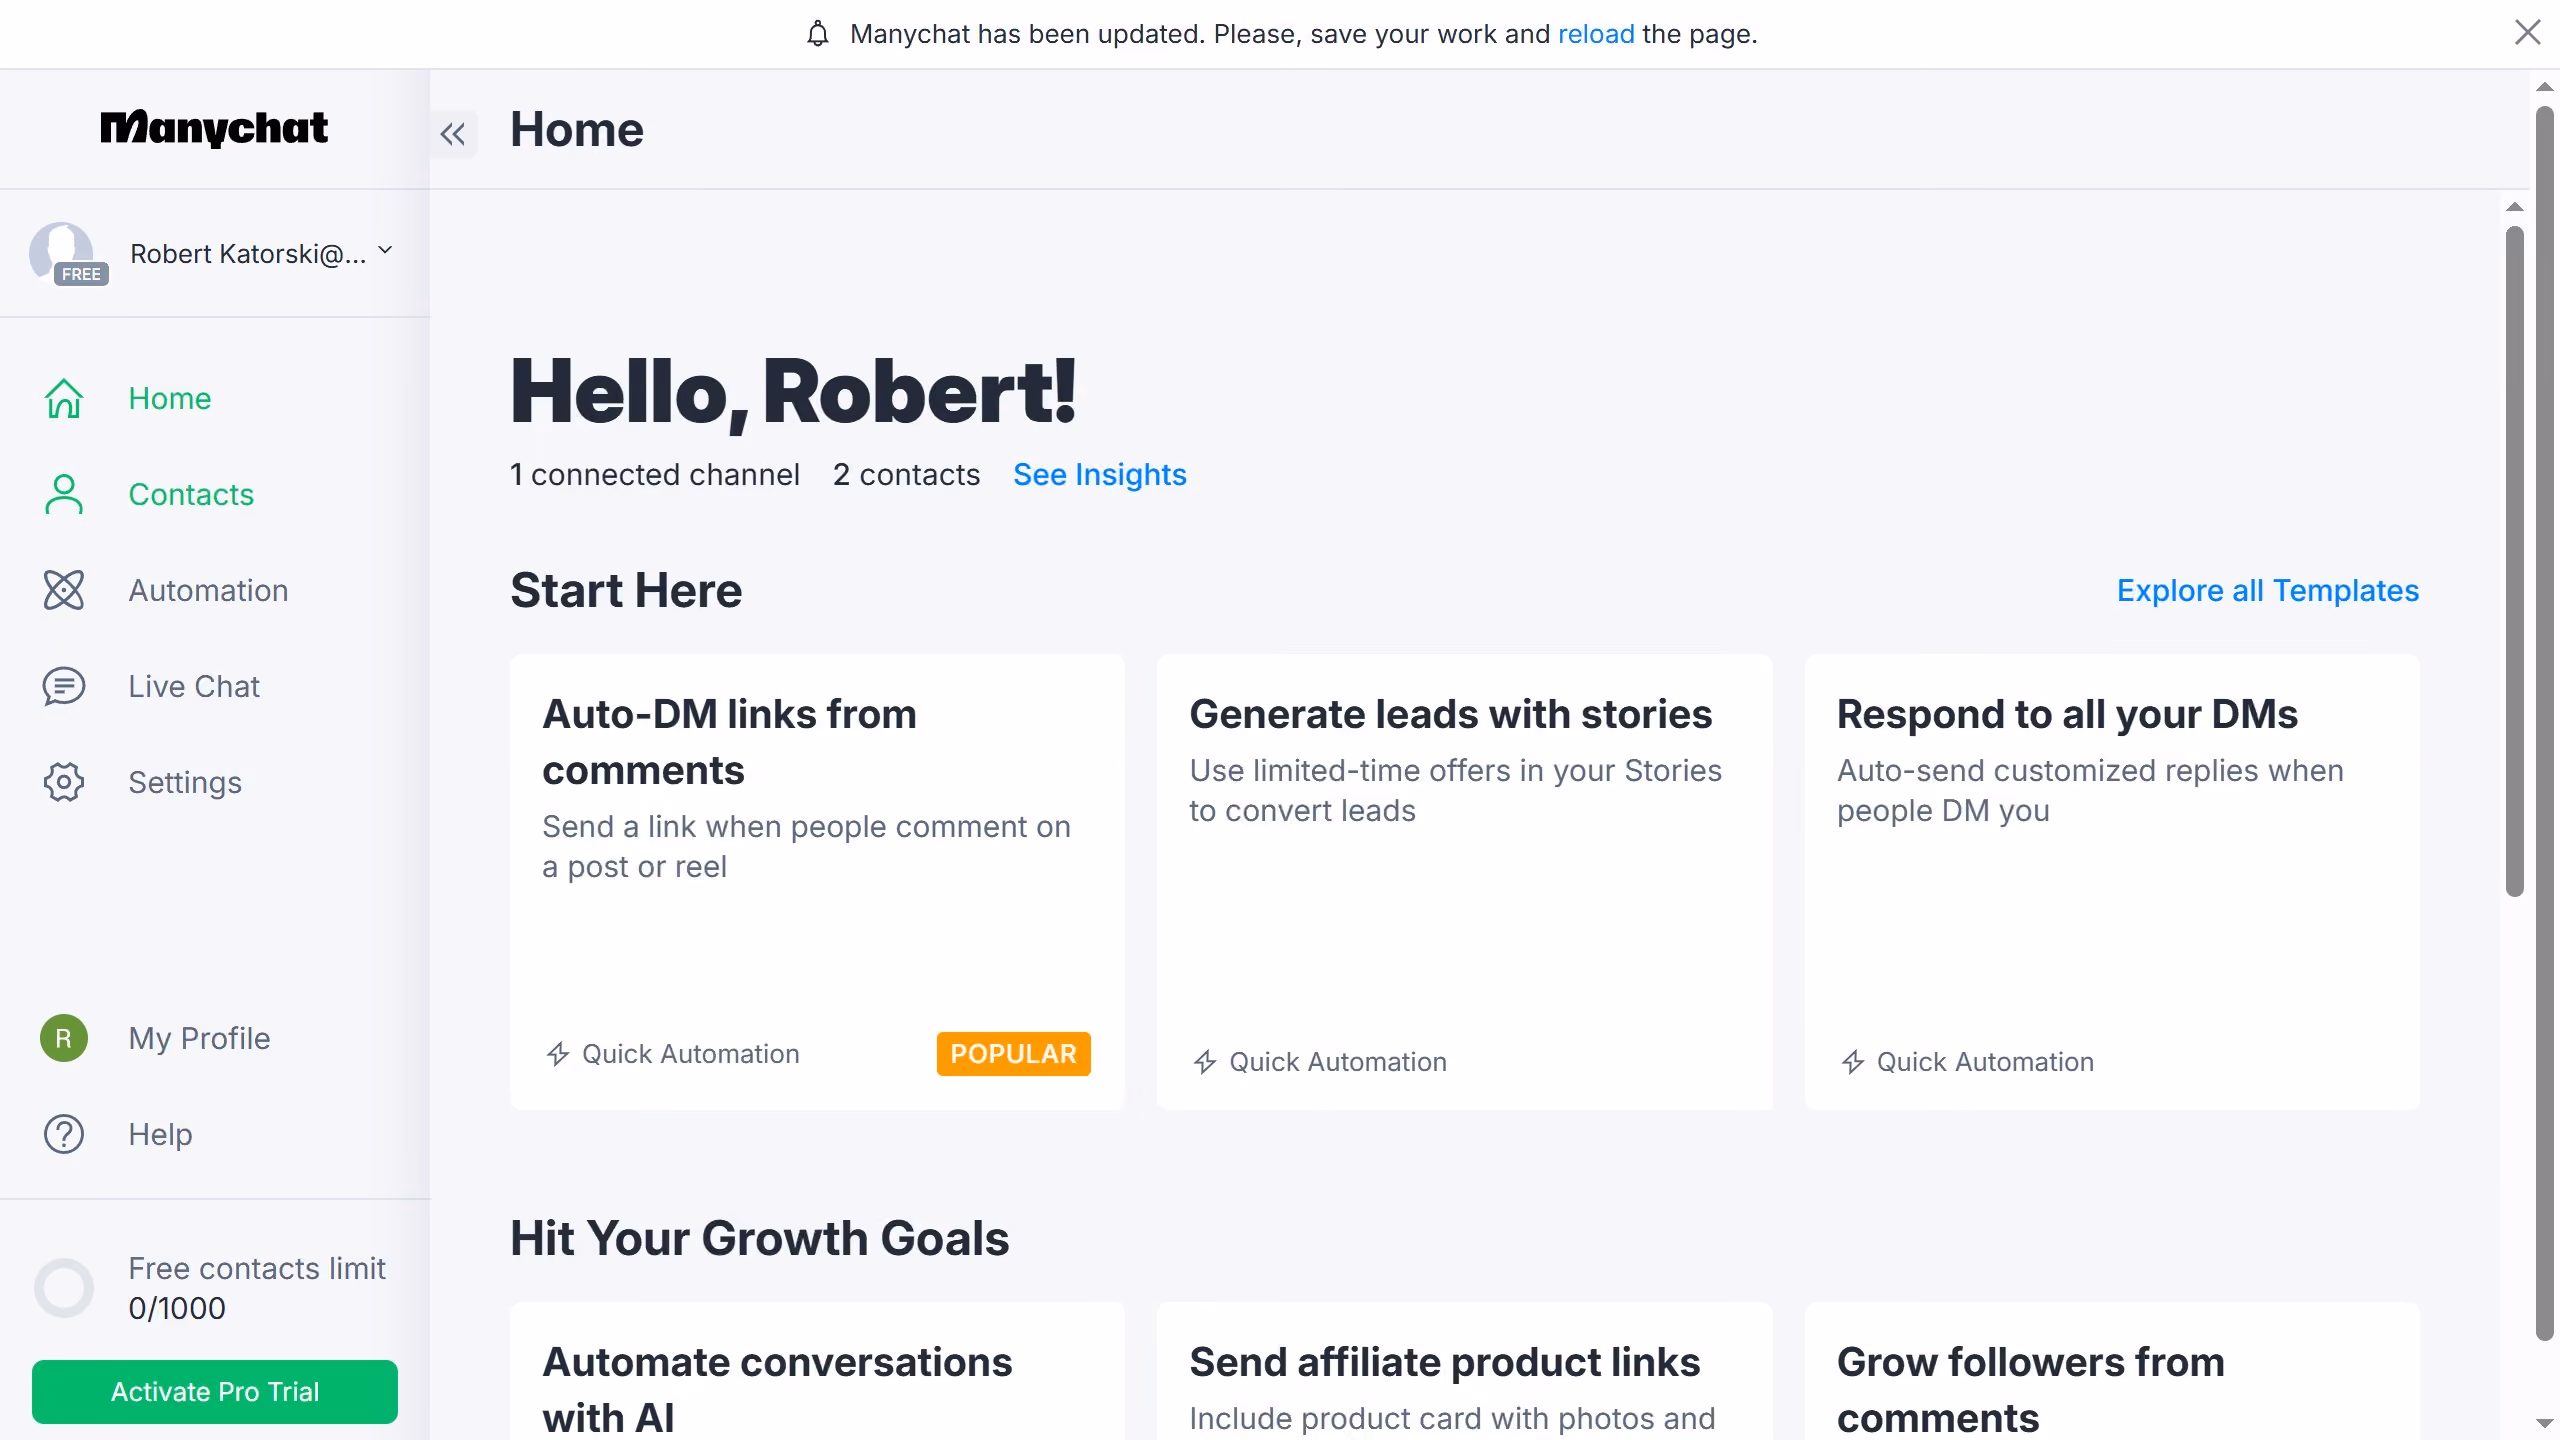The height and width of the screenshot is (1440, 2560).
Task: Open the Auto-DM links from comments template
Action: 817,881
